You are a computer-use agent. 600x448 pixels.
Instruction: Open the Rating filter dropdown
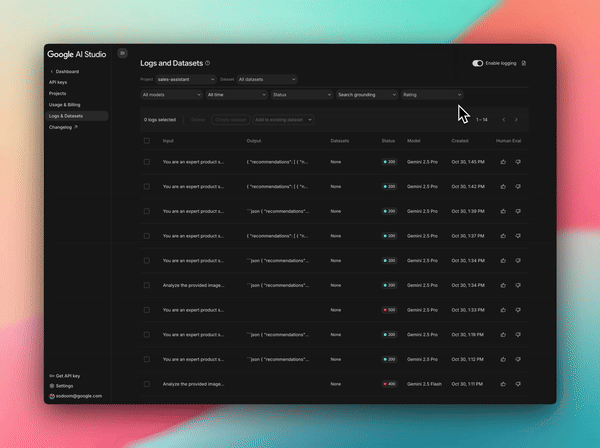[432, 95]
